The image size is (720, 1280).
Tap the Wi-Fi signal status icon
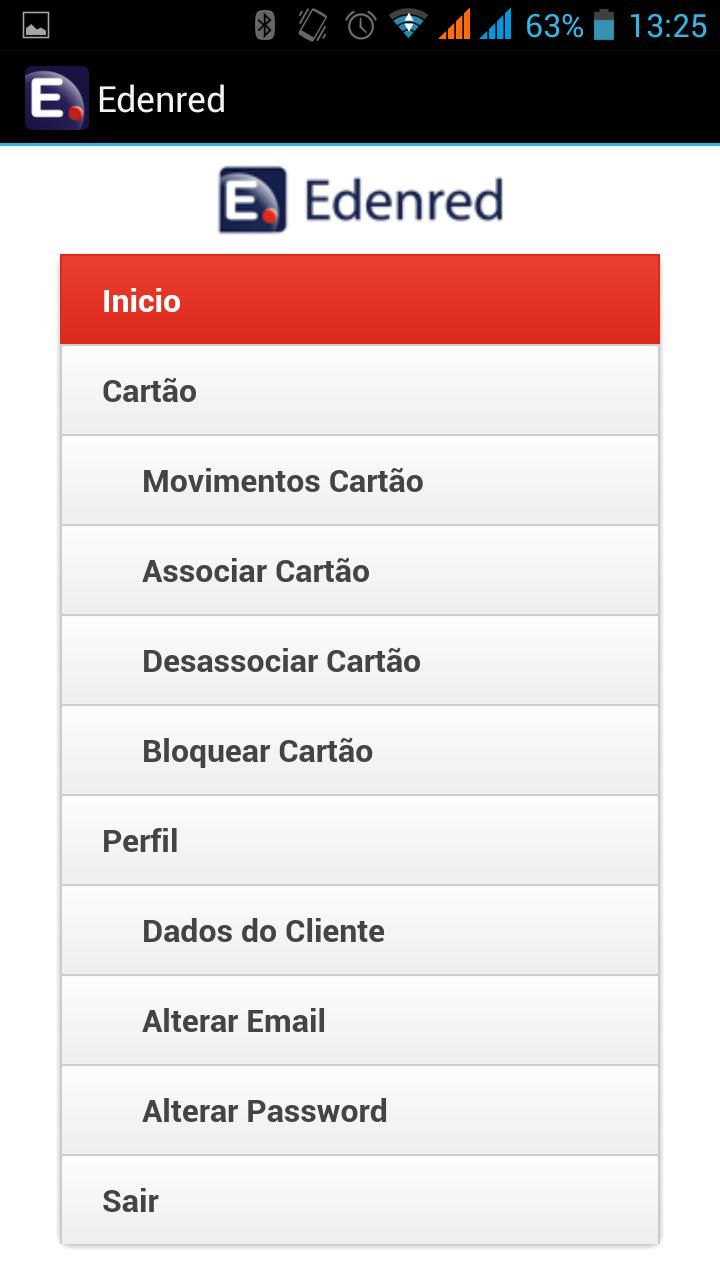coord(409,26)
